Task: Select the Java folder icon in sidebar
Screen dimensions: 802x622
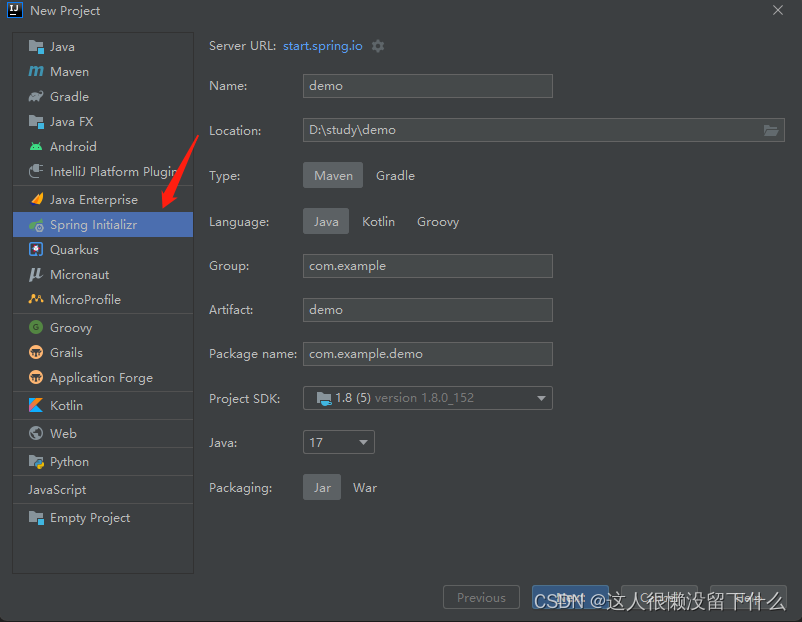Action: (36, 47)
